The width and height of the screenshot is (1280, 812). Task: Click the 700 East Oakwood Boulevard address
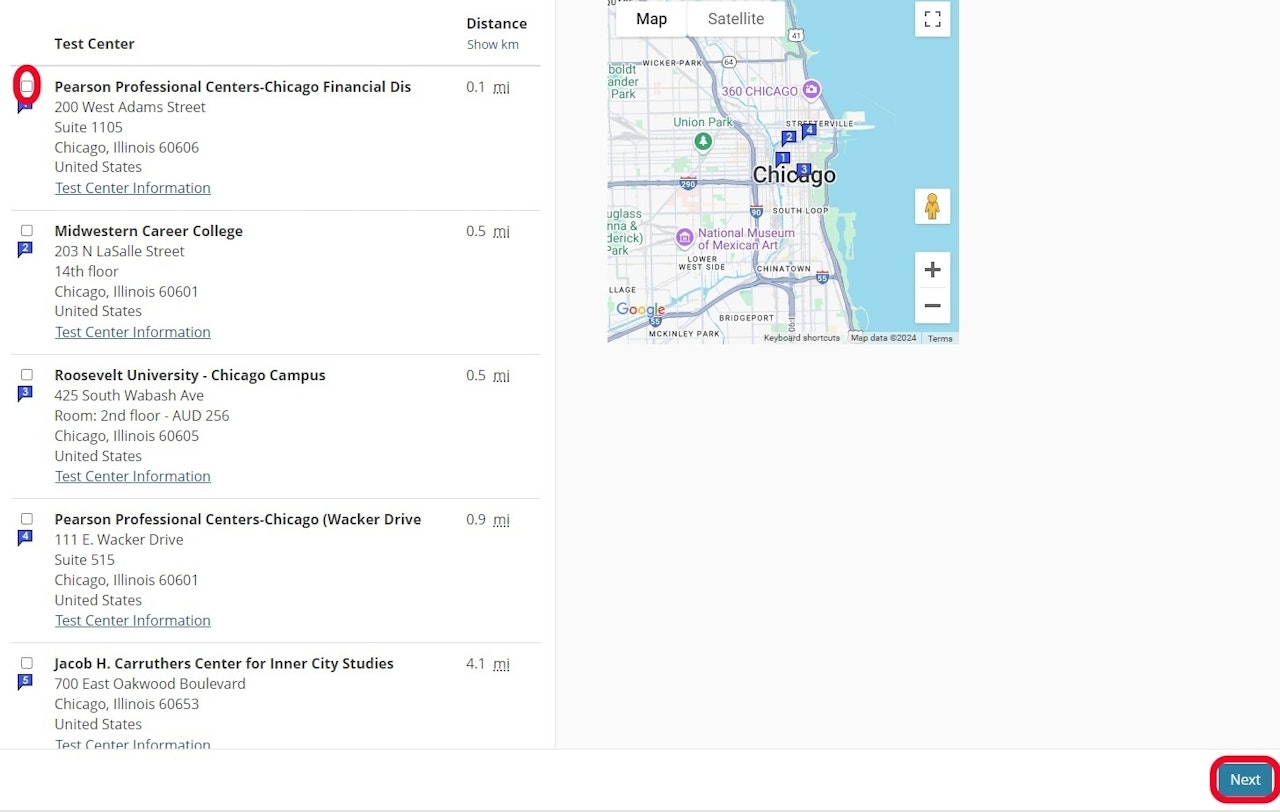(150, 684)
